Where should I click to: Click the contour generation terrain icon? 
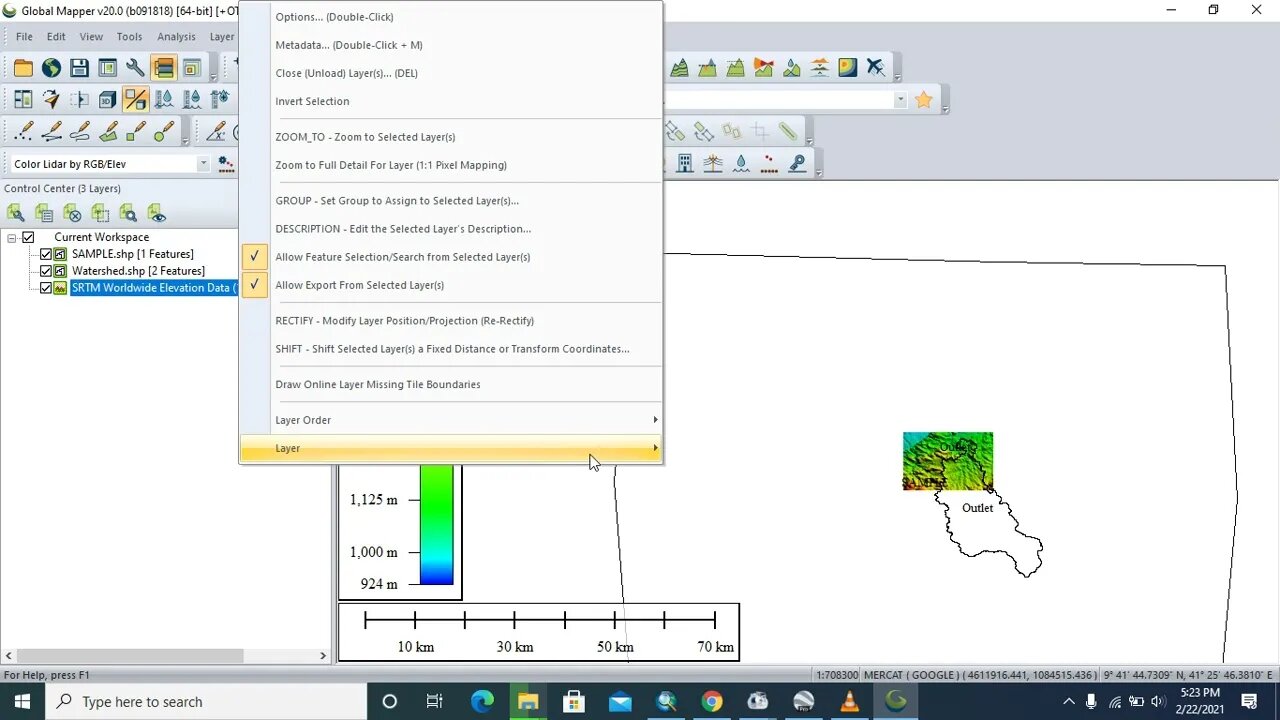coord(678,67)
